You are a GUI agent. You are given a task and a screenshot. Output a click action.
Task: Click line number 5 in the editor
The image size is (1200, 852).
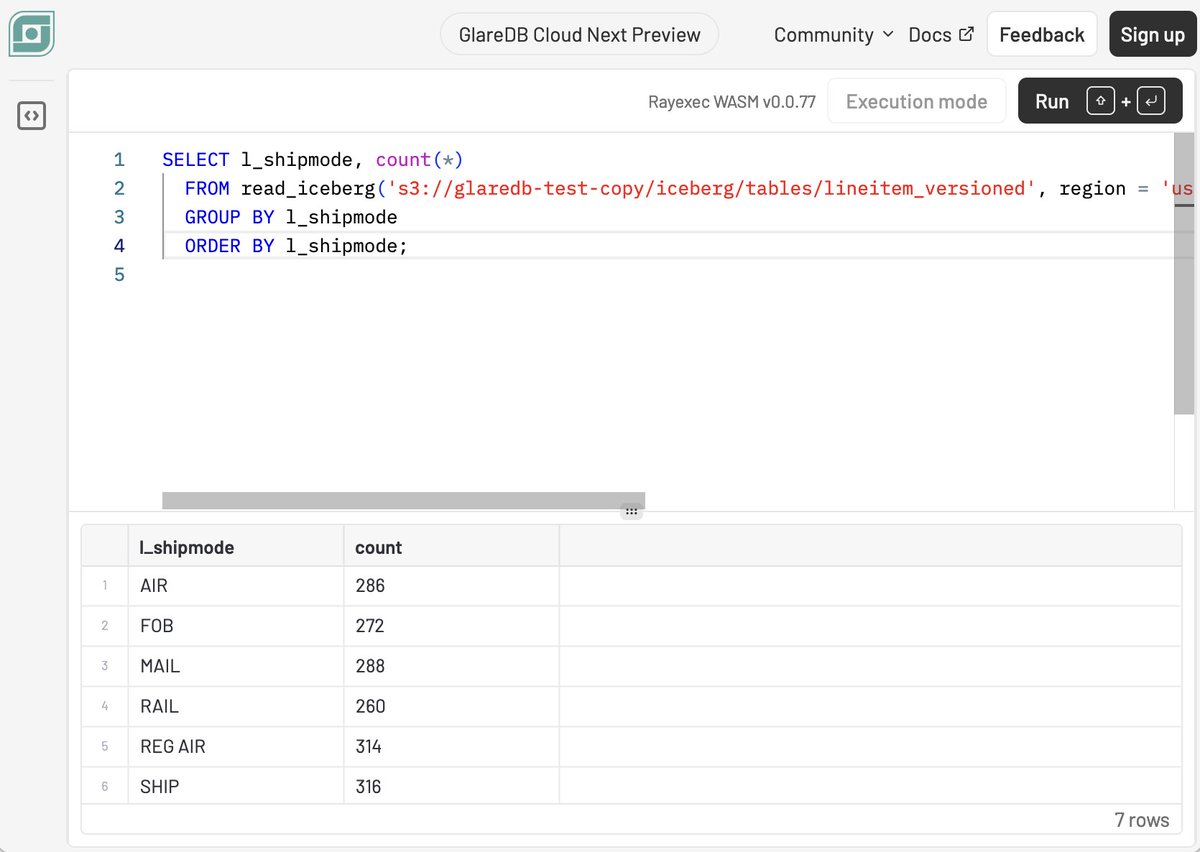click(x=119, y=274)
